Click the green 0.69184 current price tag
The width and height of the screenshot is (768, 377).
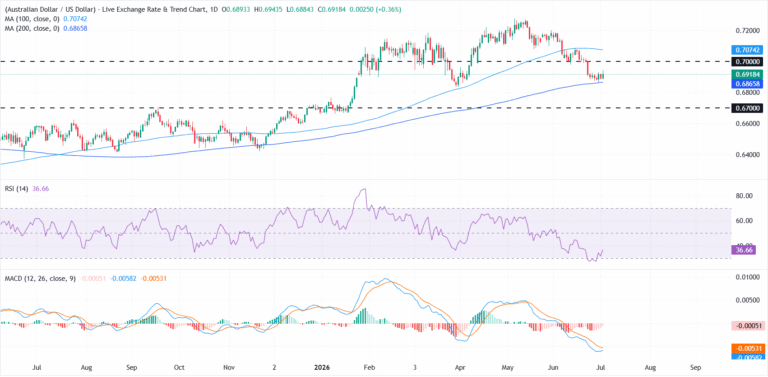pyautogui.click(x=748, y=74)
